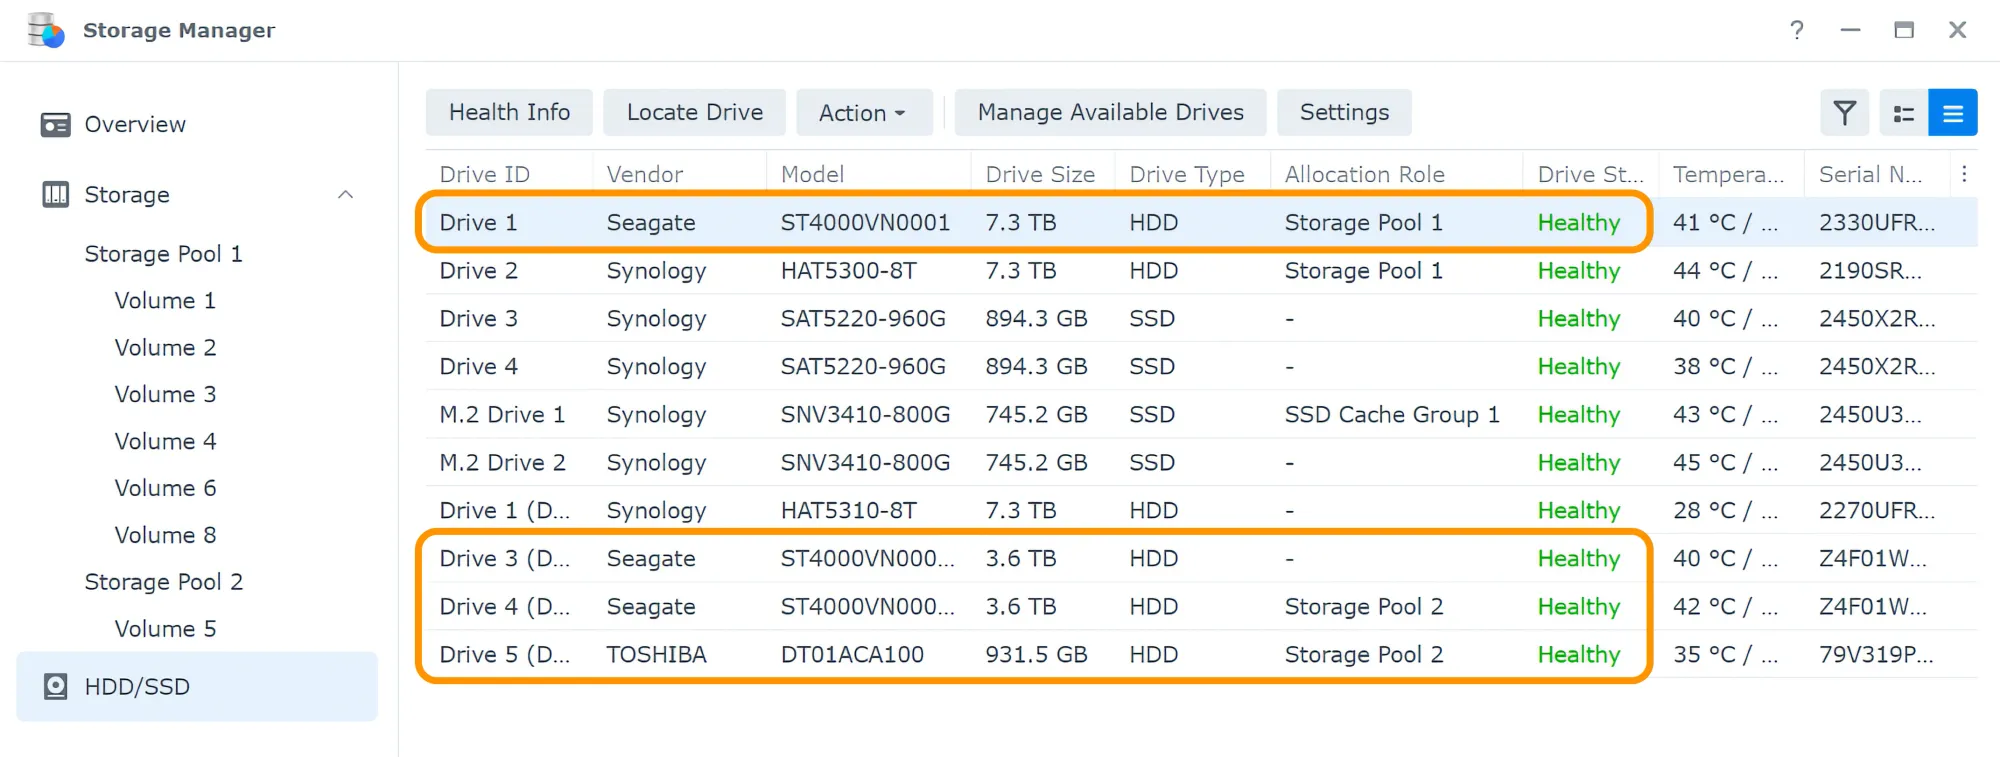Open column options three-dot menu
Image resolution: width=2000 pixels, height=757 pixels.
1964,174
